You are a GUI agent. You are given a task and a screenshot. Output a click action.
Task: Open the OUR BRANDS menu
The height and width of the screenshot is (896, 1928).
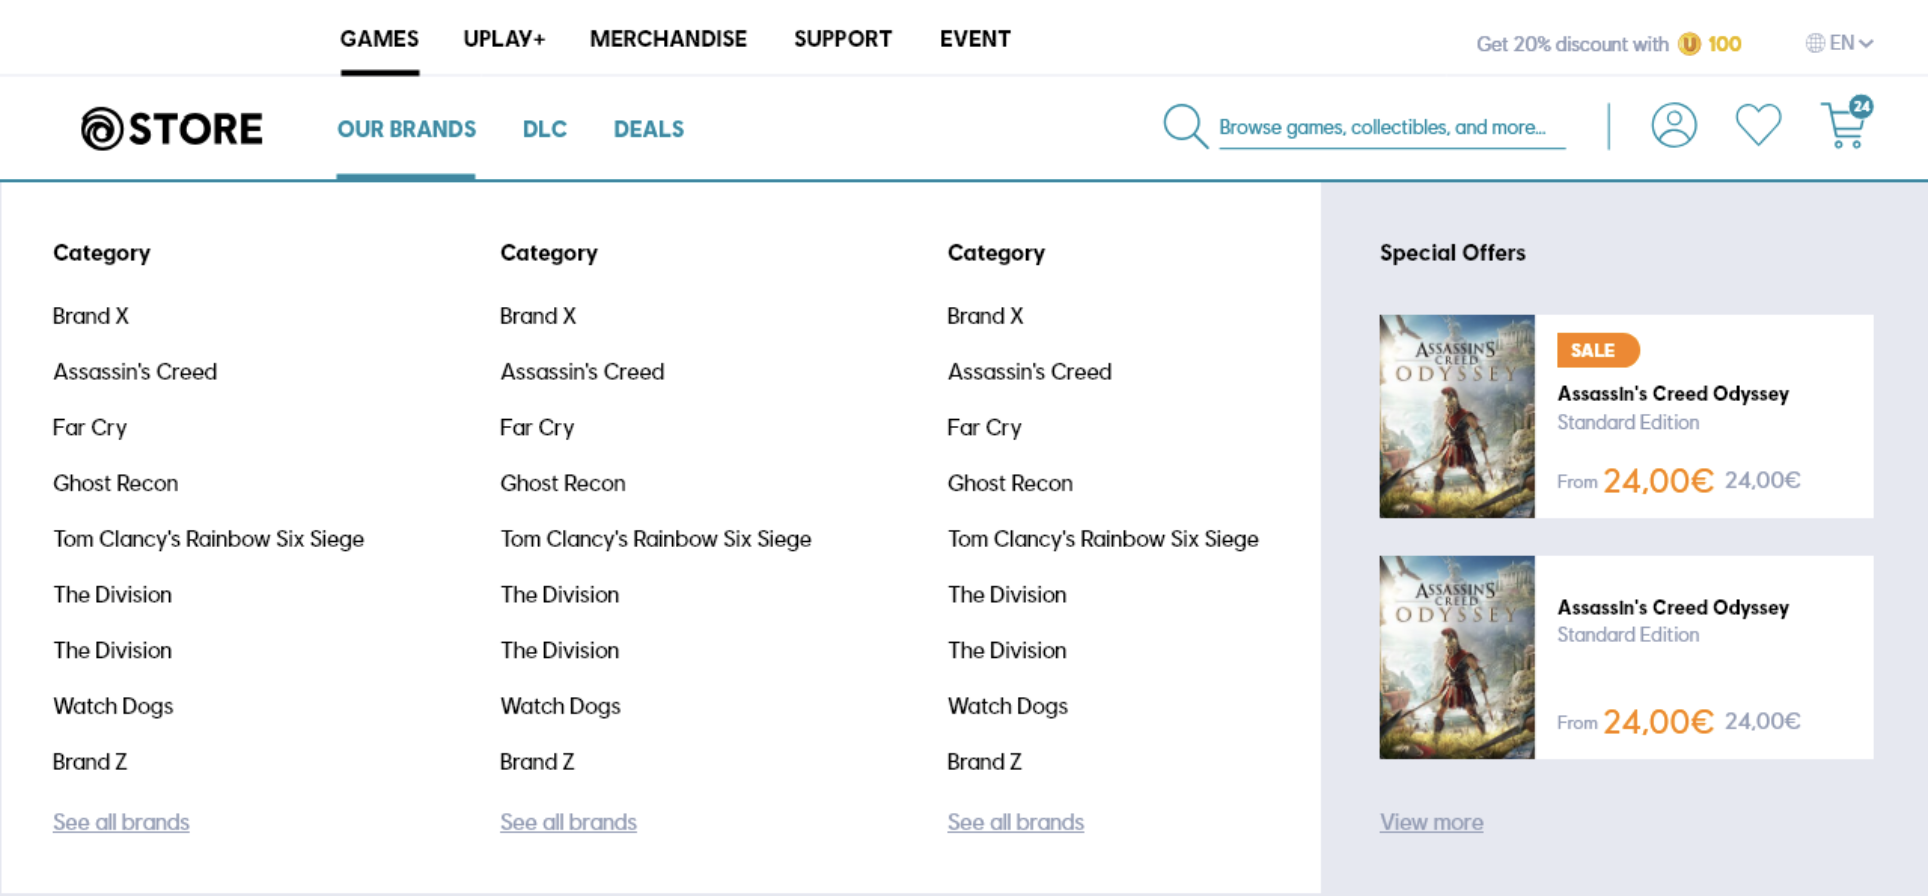pos(406,129)
